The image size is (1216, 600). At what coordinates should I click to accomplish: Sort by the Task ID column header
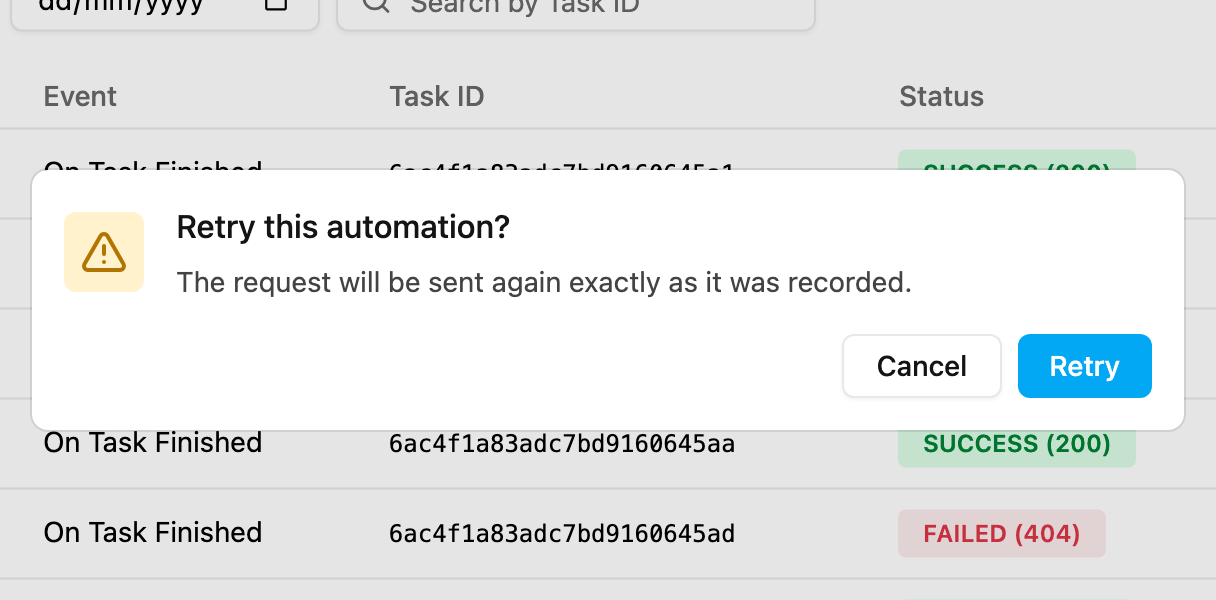[437, 96]
